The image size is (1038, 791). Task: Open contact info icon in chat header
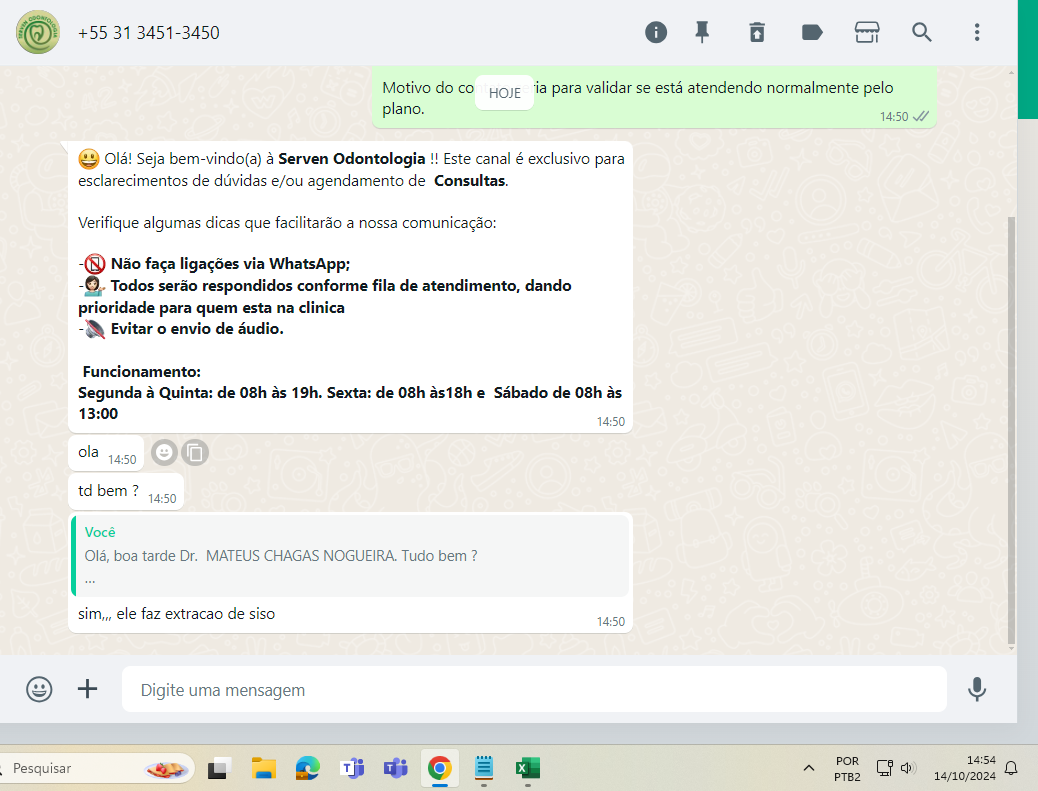655,32
